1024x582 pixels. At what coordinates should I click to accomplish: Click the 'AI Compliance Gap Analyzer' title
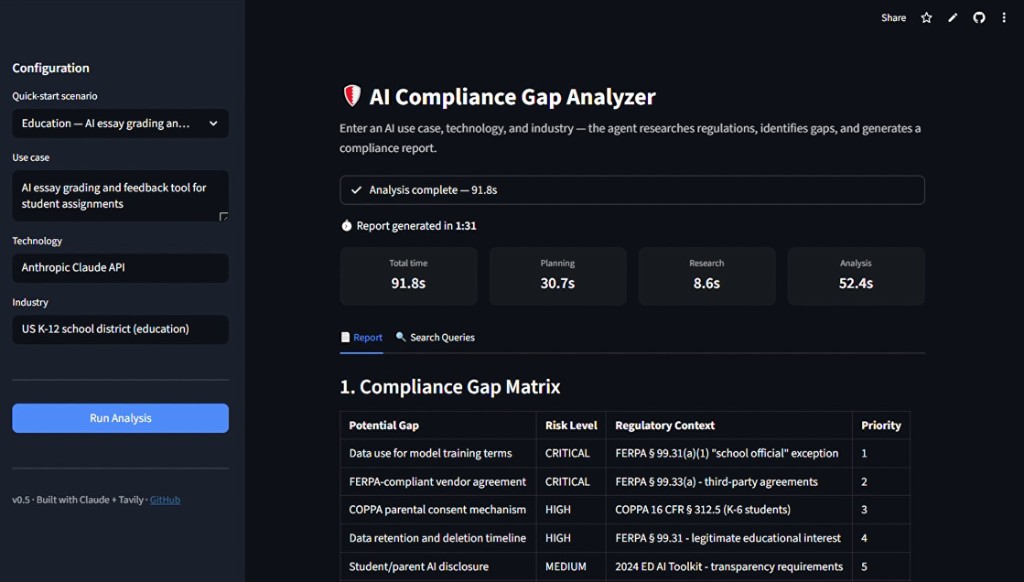coord(512,97)
